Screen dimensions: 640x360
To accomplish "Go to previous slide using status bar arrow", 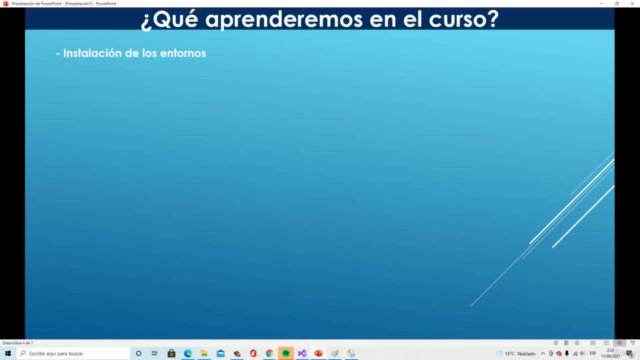I will click(x=556, y=343).
